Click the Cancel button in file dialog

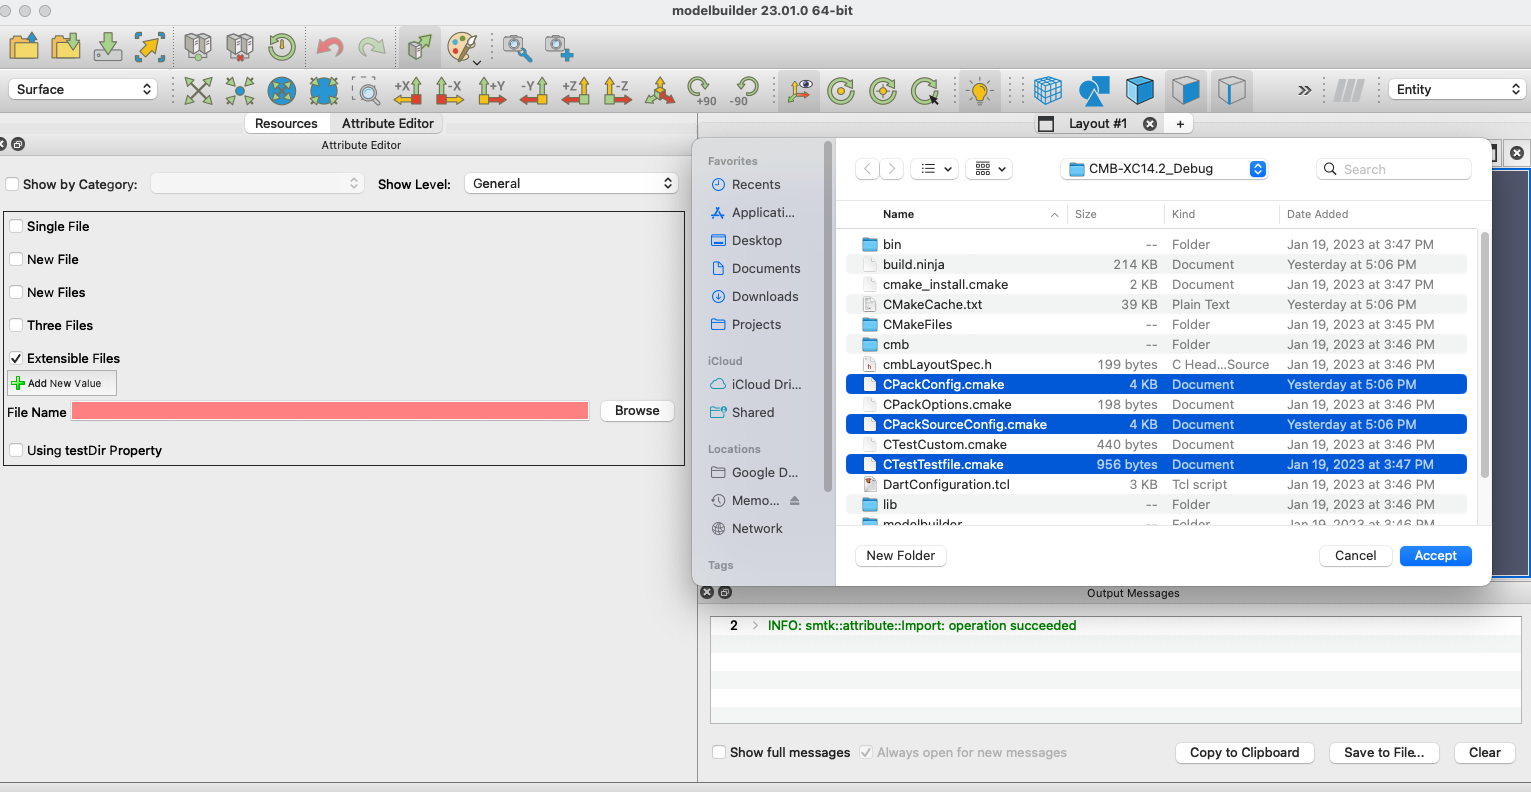1356,556
